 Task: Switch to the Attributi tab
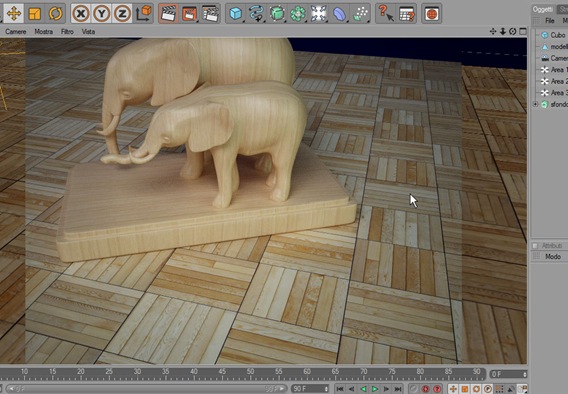click(551, 246)
